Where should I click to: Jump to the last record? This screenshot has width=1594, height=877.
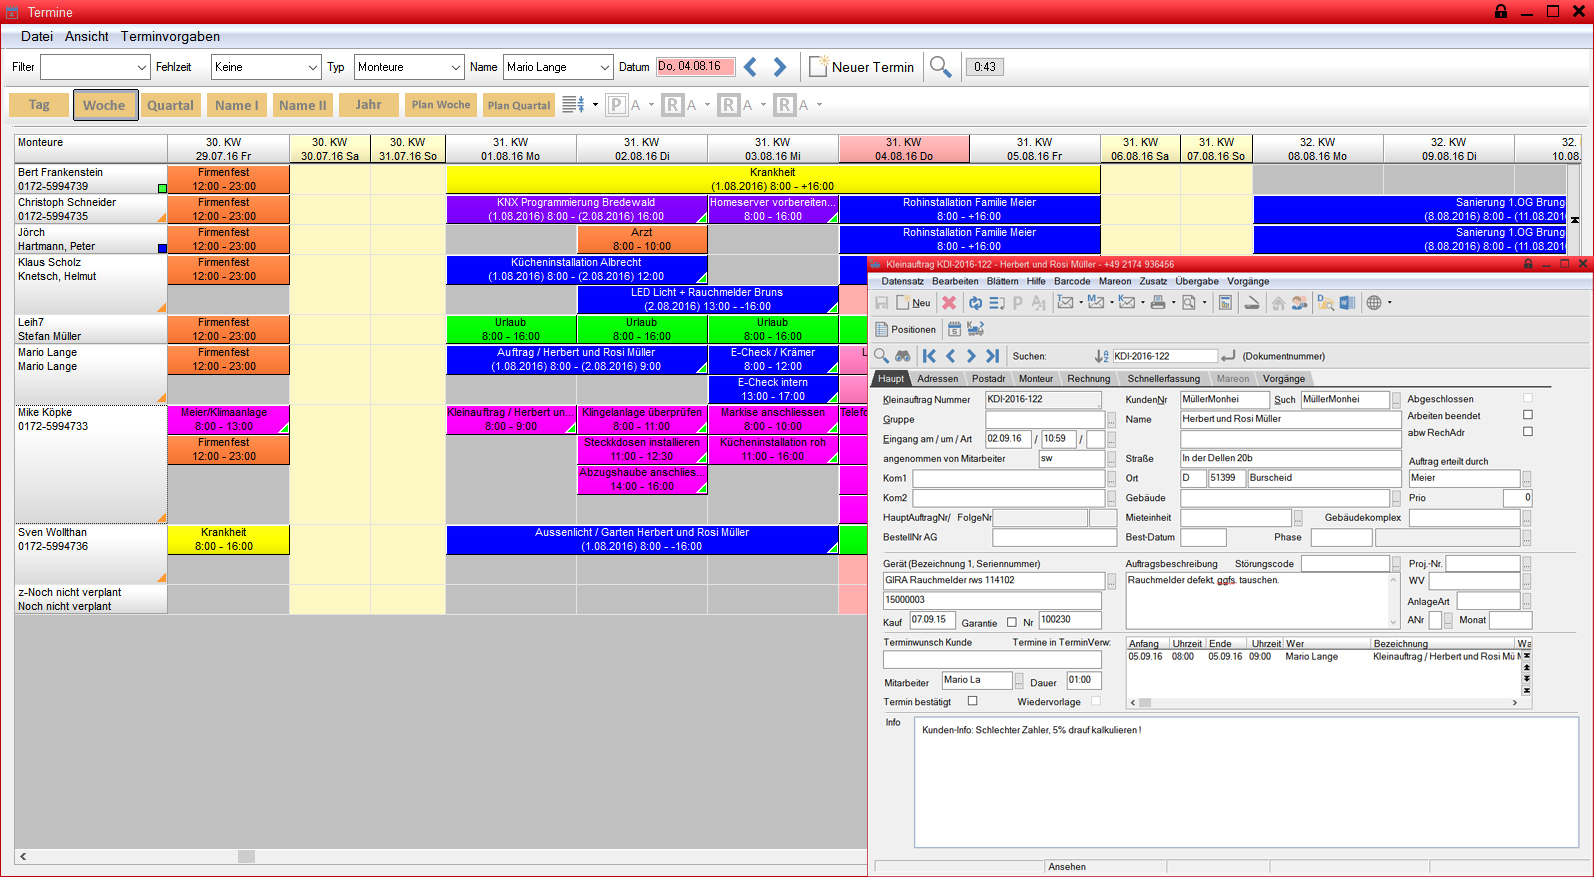992,356
